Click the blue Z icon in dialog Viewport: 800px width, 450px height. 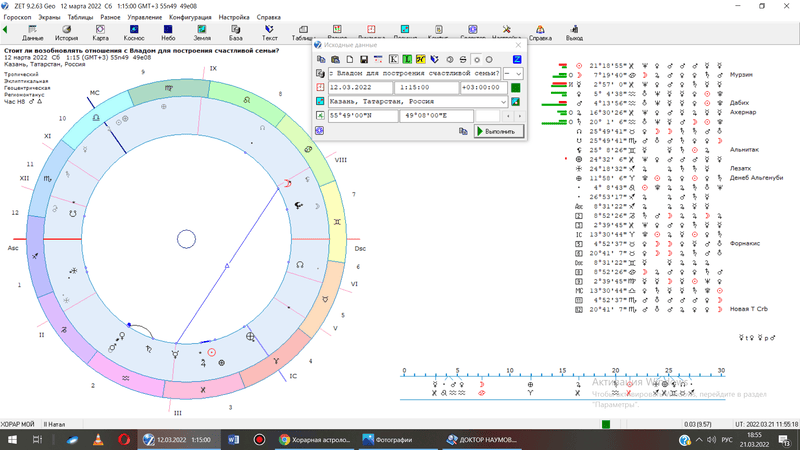(x=516, y=59)
